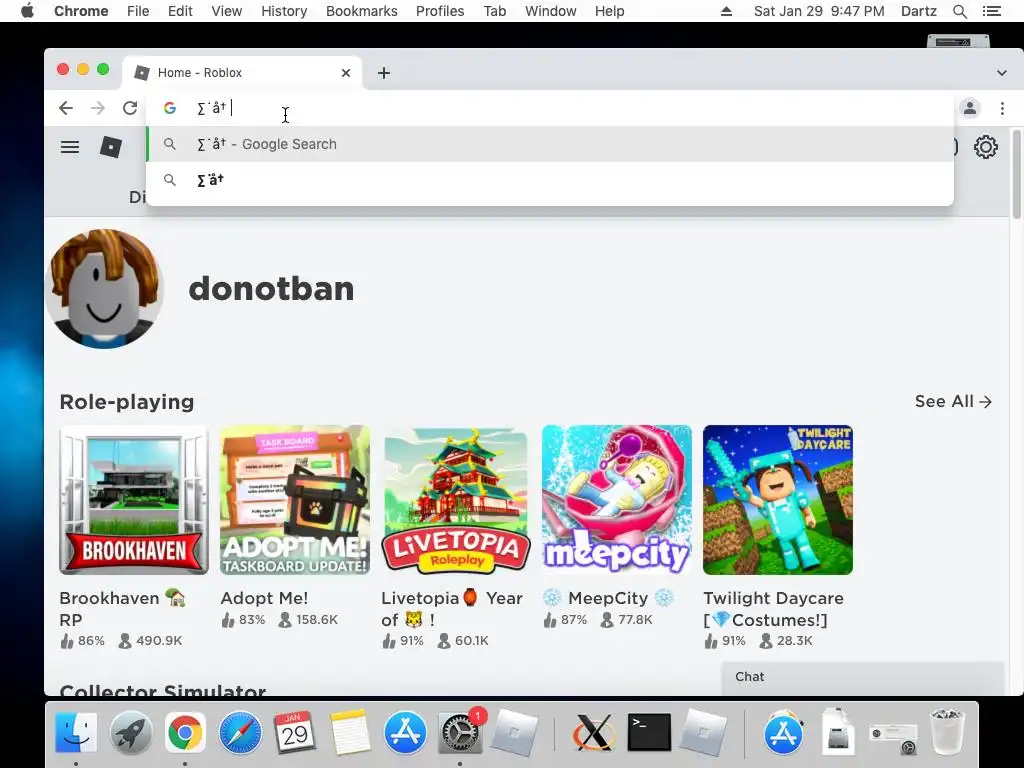Click the forward navigation arrow
The height and width of the screenshot is (768, 1024).
(x=98, y=108)
